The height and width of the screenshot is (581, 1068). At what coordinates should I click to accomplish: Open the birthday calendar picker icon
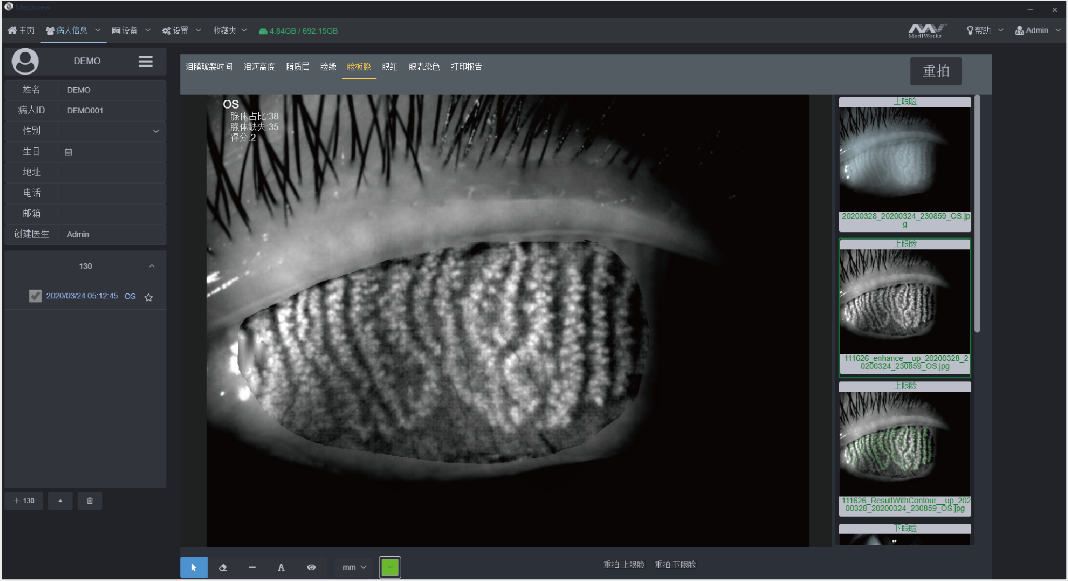tap(68, 152)
